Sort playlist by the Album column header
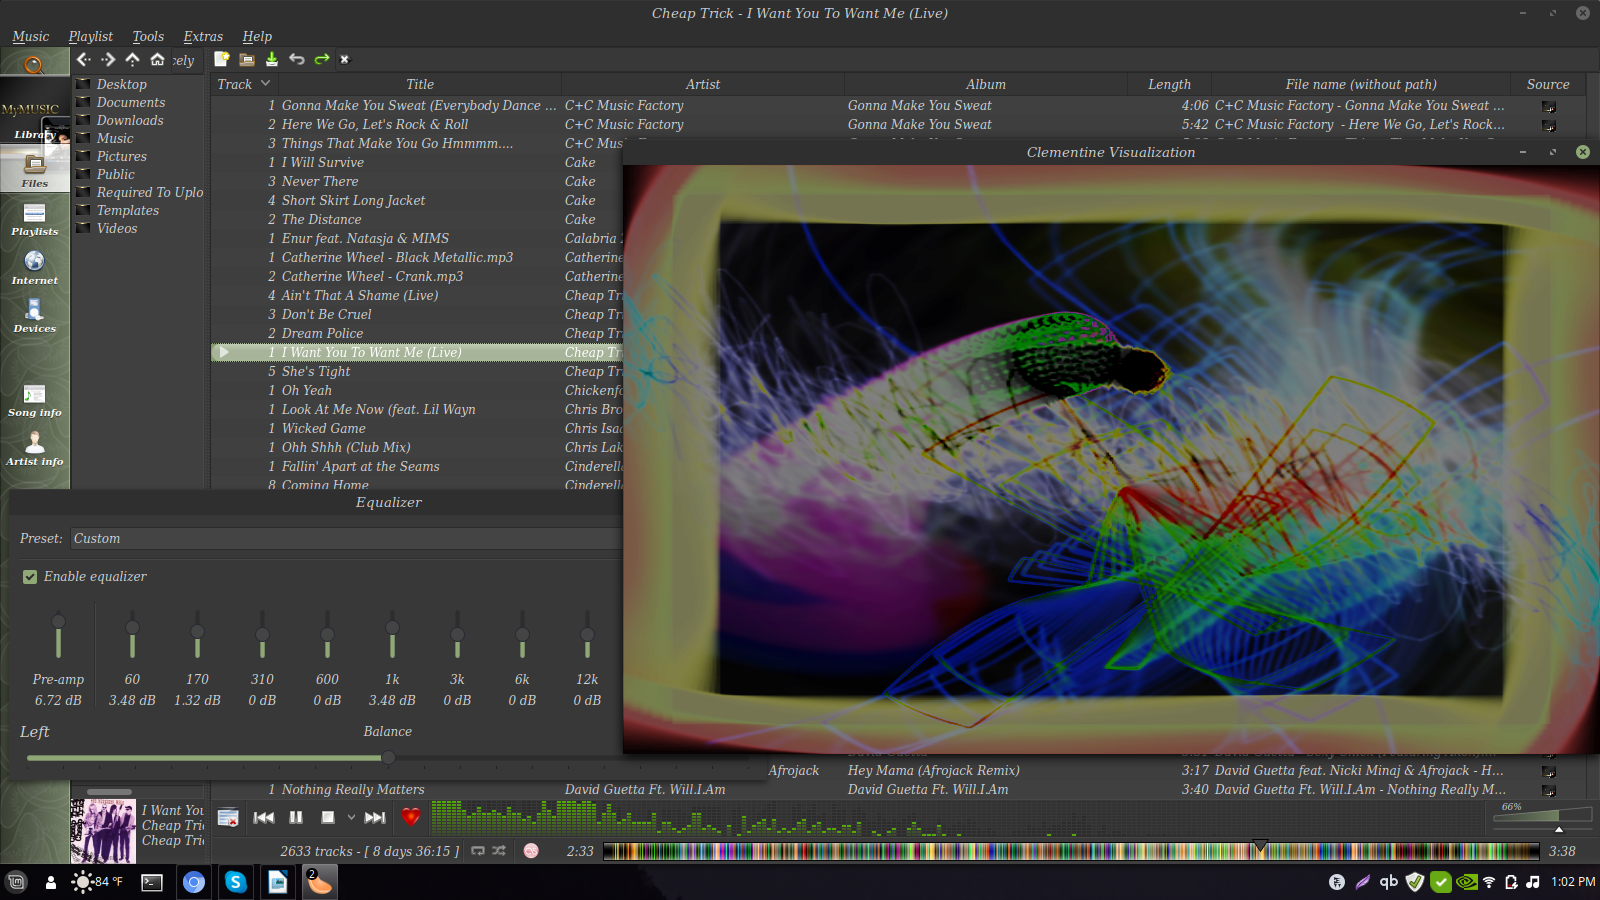This screenshot has height=900, width=1600. tap(986, 84)
